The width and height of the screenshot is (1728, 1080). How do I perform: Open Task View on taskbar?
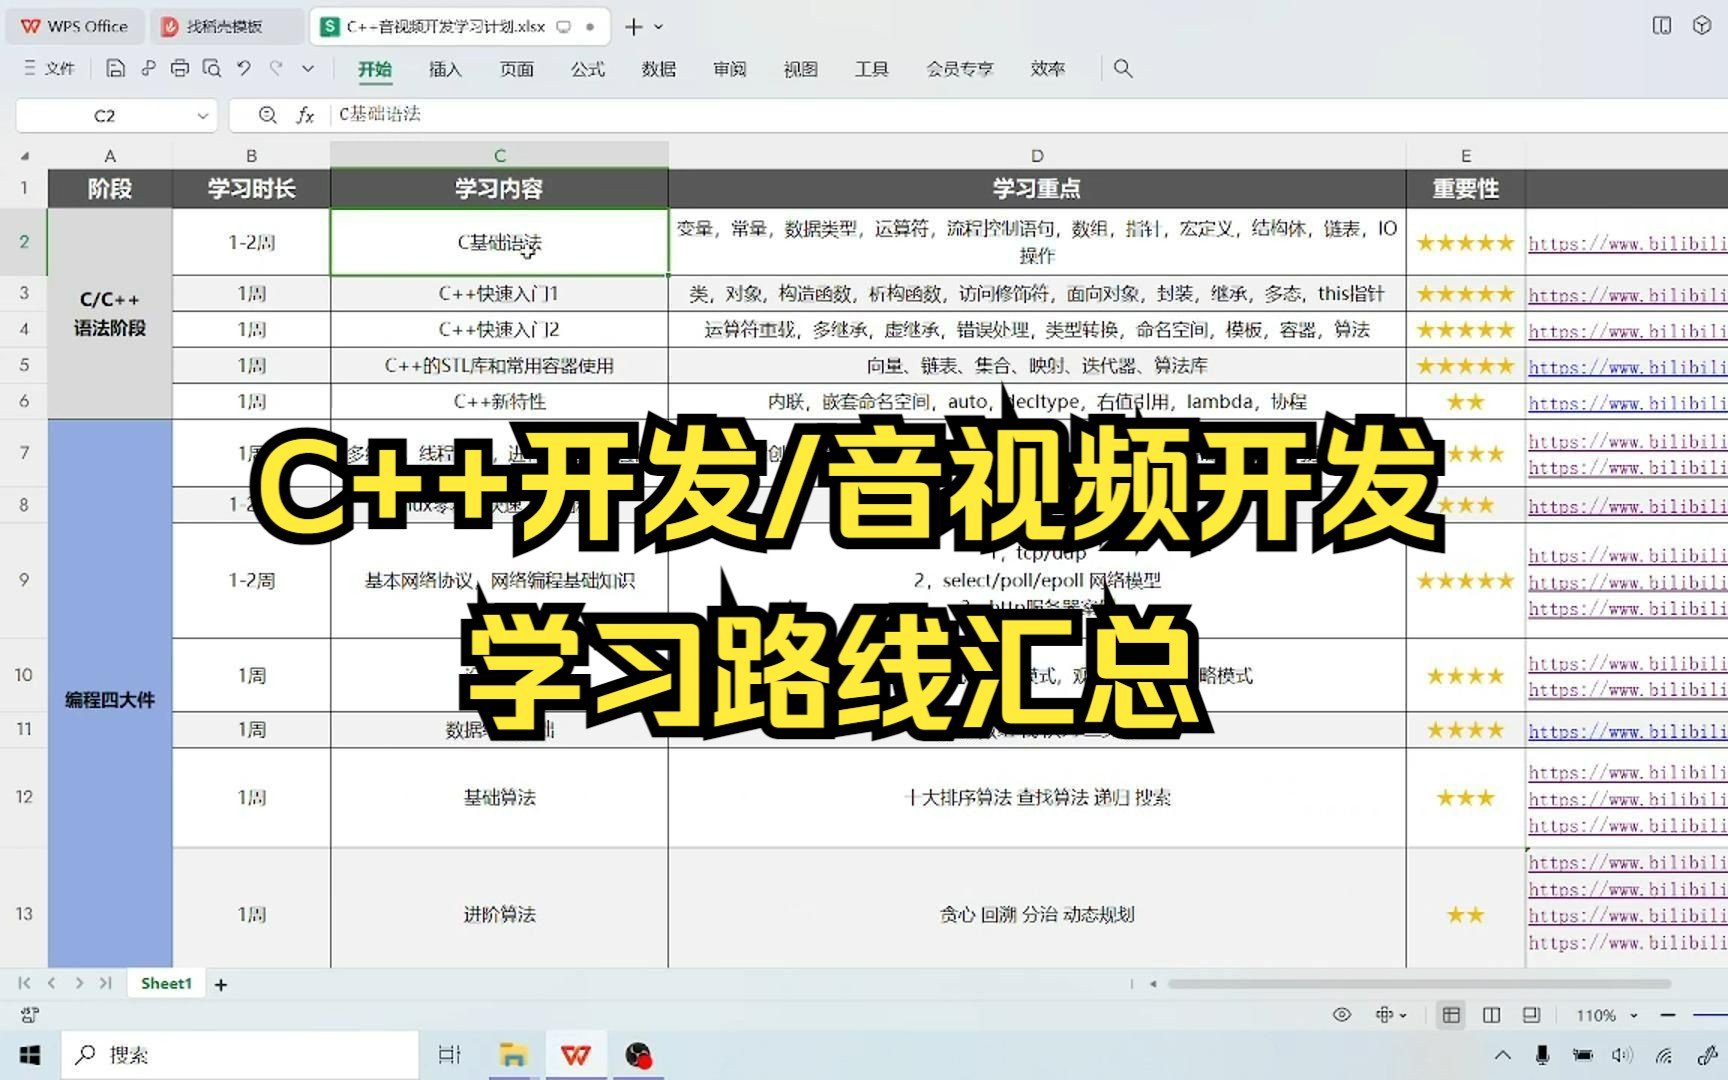coord(450,1055)
